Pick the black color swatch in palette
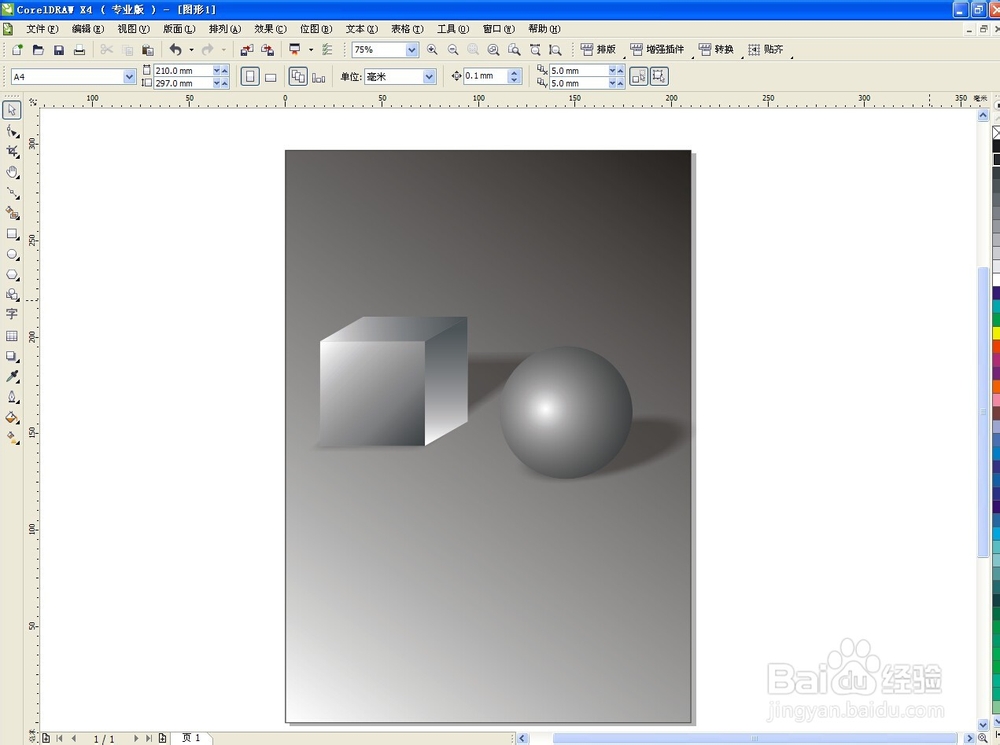1000x745 pixels. pos(996,146)
